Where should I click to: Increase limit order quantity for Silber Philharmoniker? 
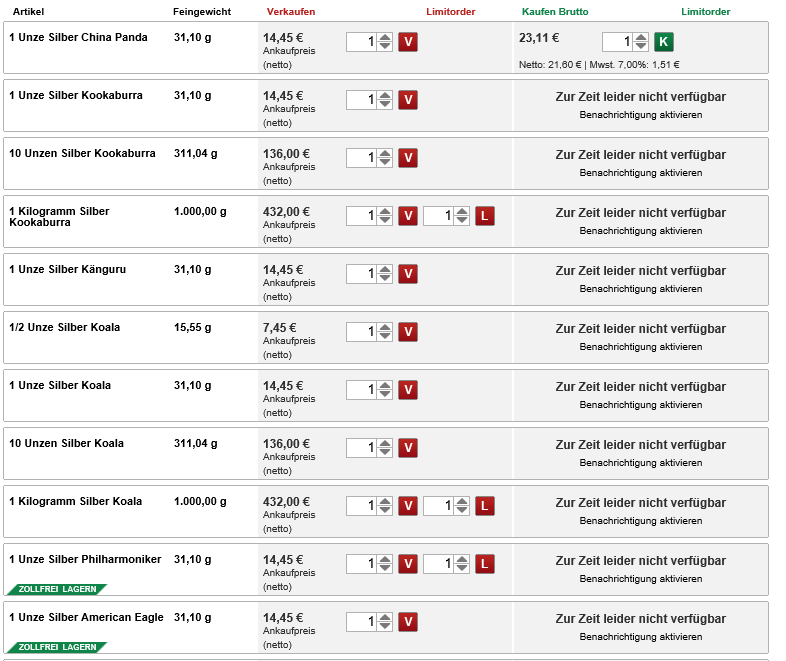[462, 559]
